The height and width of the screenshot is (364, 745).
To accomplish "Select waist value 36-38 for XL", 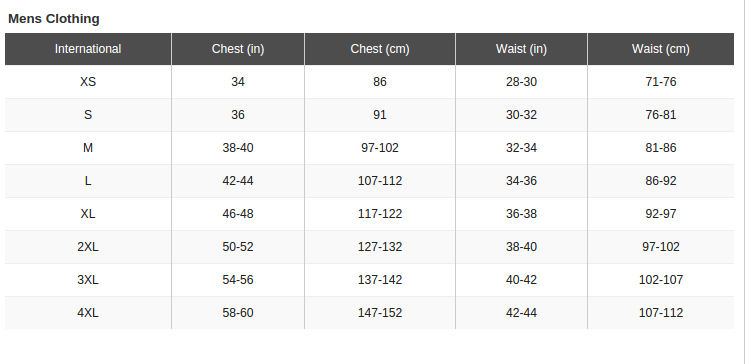I will pos(521,214).
